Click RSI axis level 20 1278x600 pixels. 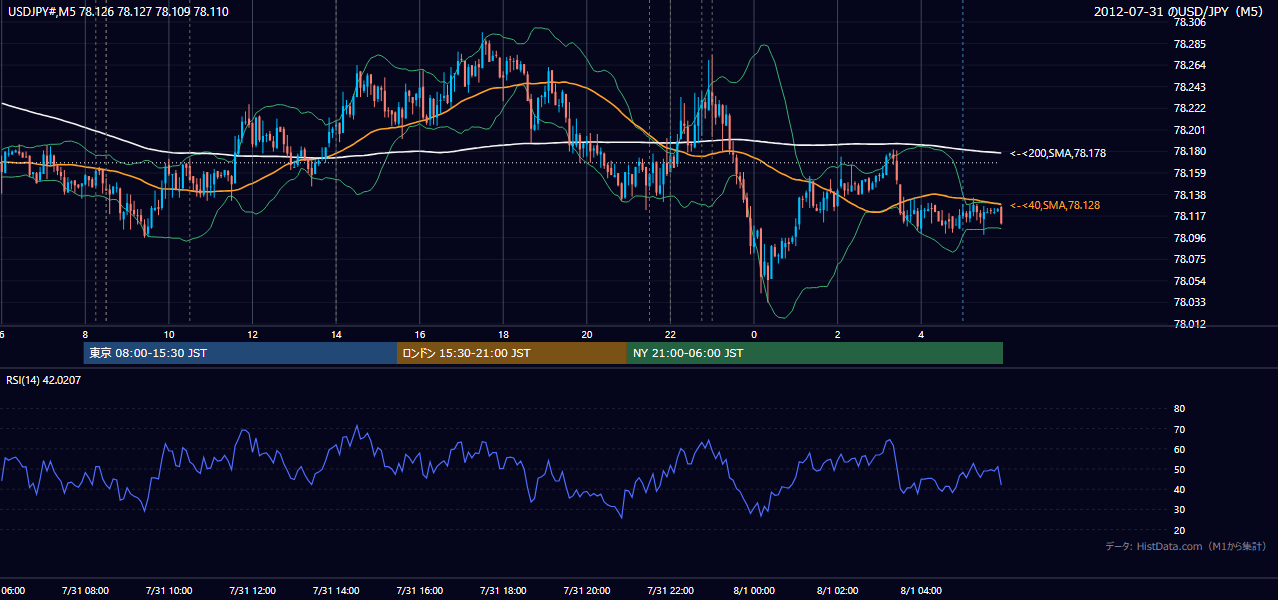click(x=1179, y=530)
